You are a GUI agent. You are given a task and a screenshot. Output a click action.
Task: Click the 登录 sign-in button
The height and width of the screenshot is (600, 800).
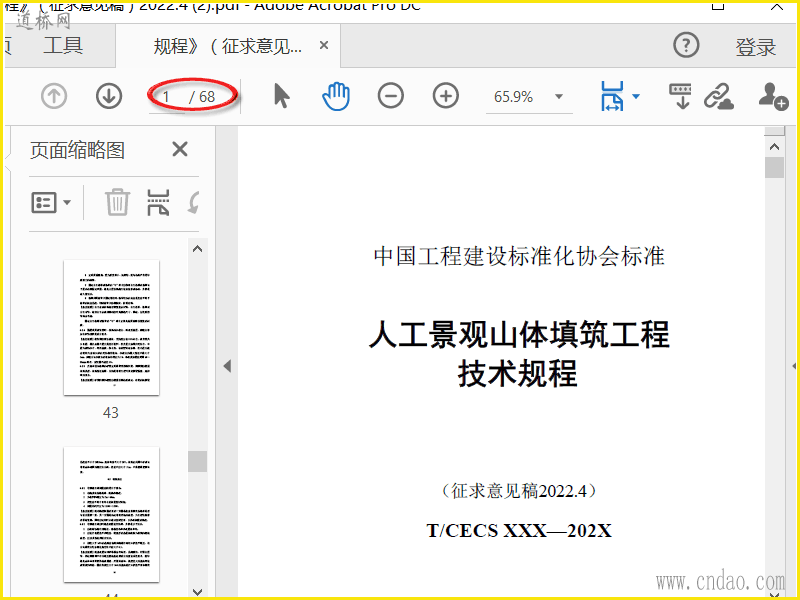pyautogui.click(x=756, y=47)
